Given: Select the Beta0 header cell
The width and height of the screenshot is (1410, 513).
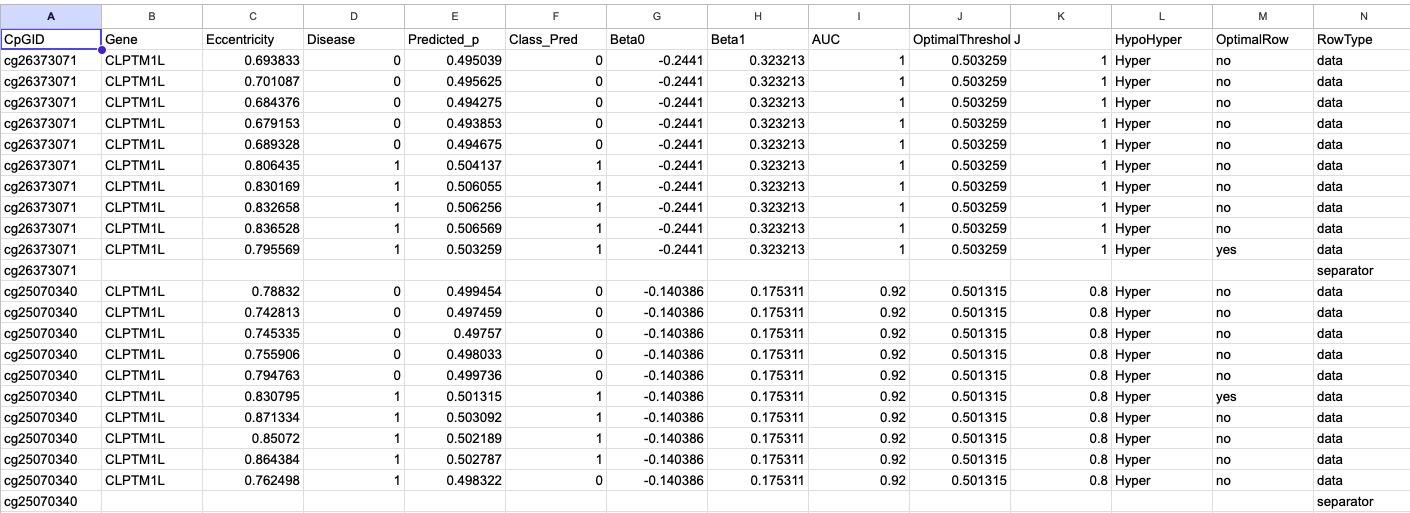Looking at the screenshot, I should coord(656,40).
